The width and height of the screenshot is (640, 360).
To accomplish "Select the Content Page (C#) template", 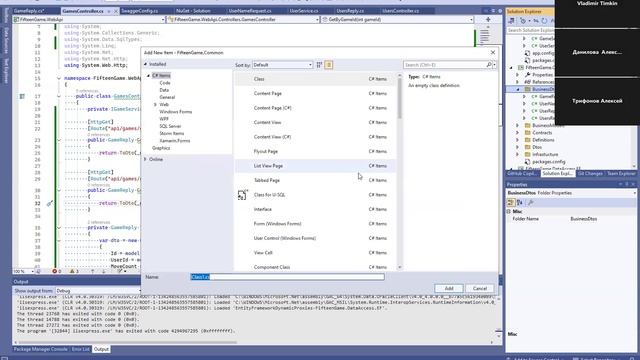I will click(x=315, y=108).
